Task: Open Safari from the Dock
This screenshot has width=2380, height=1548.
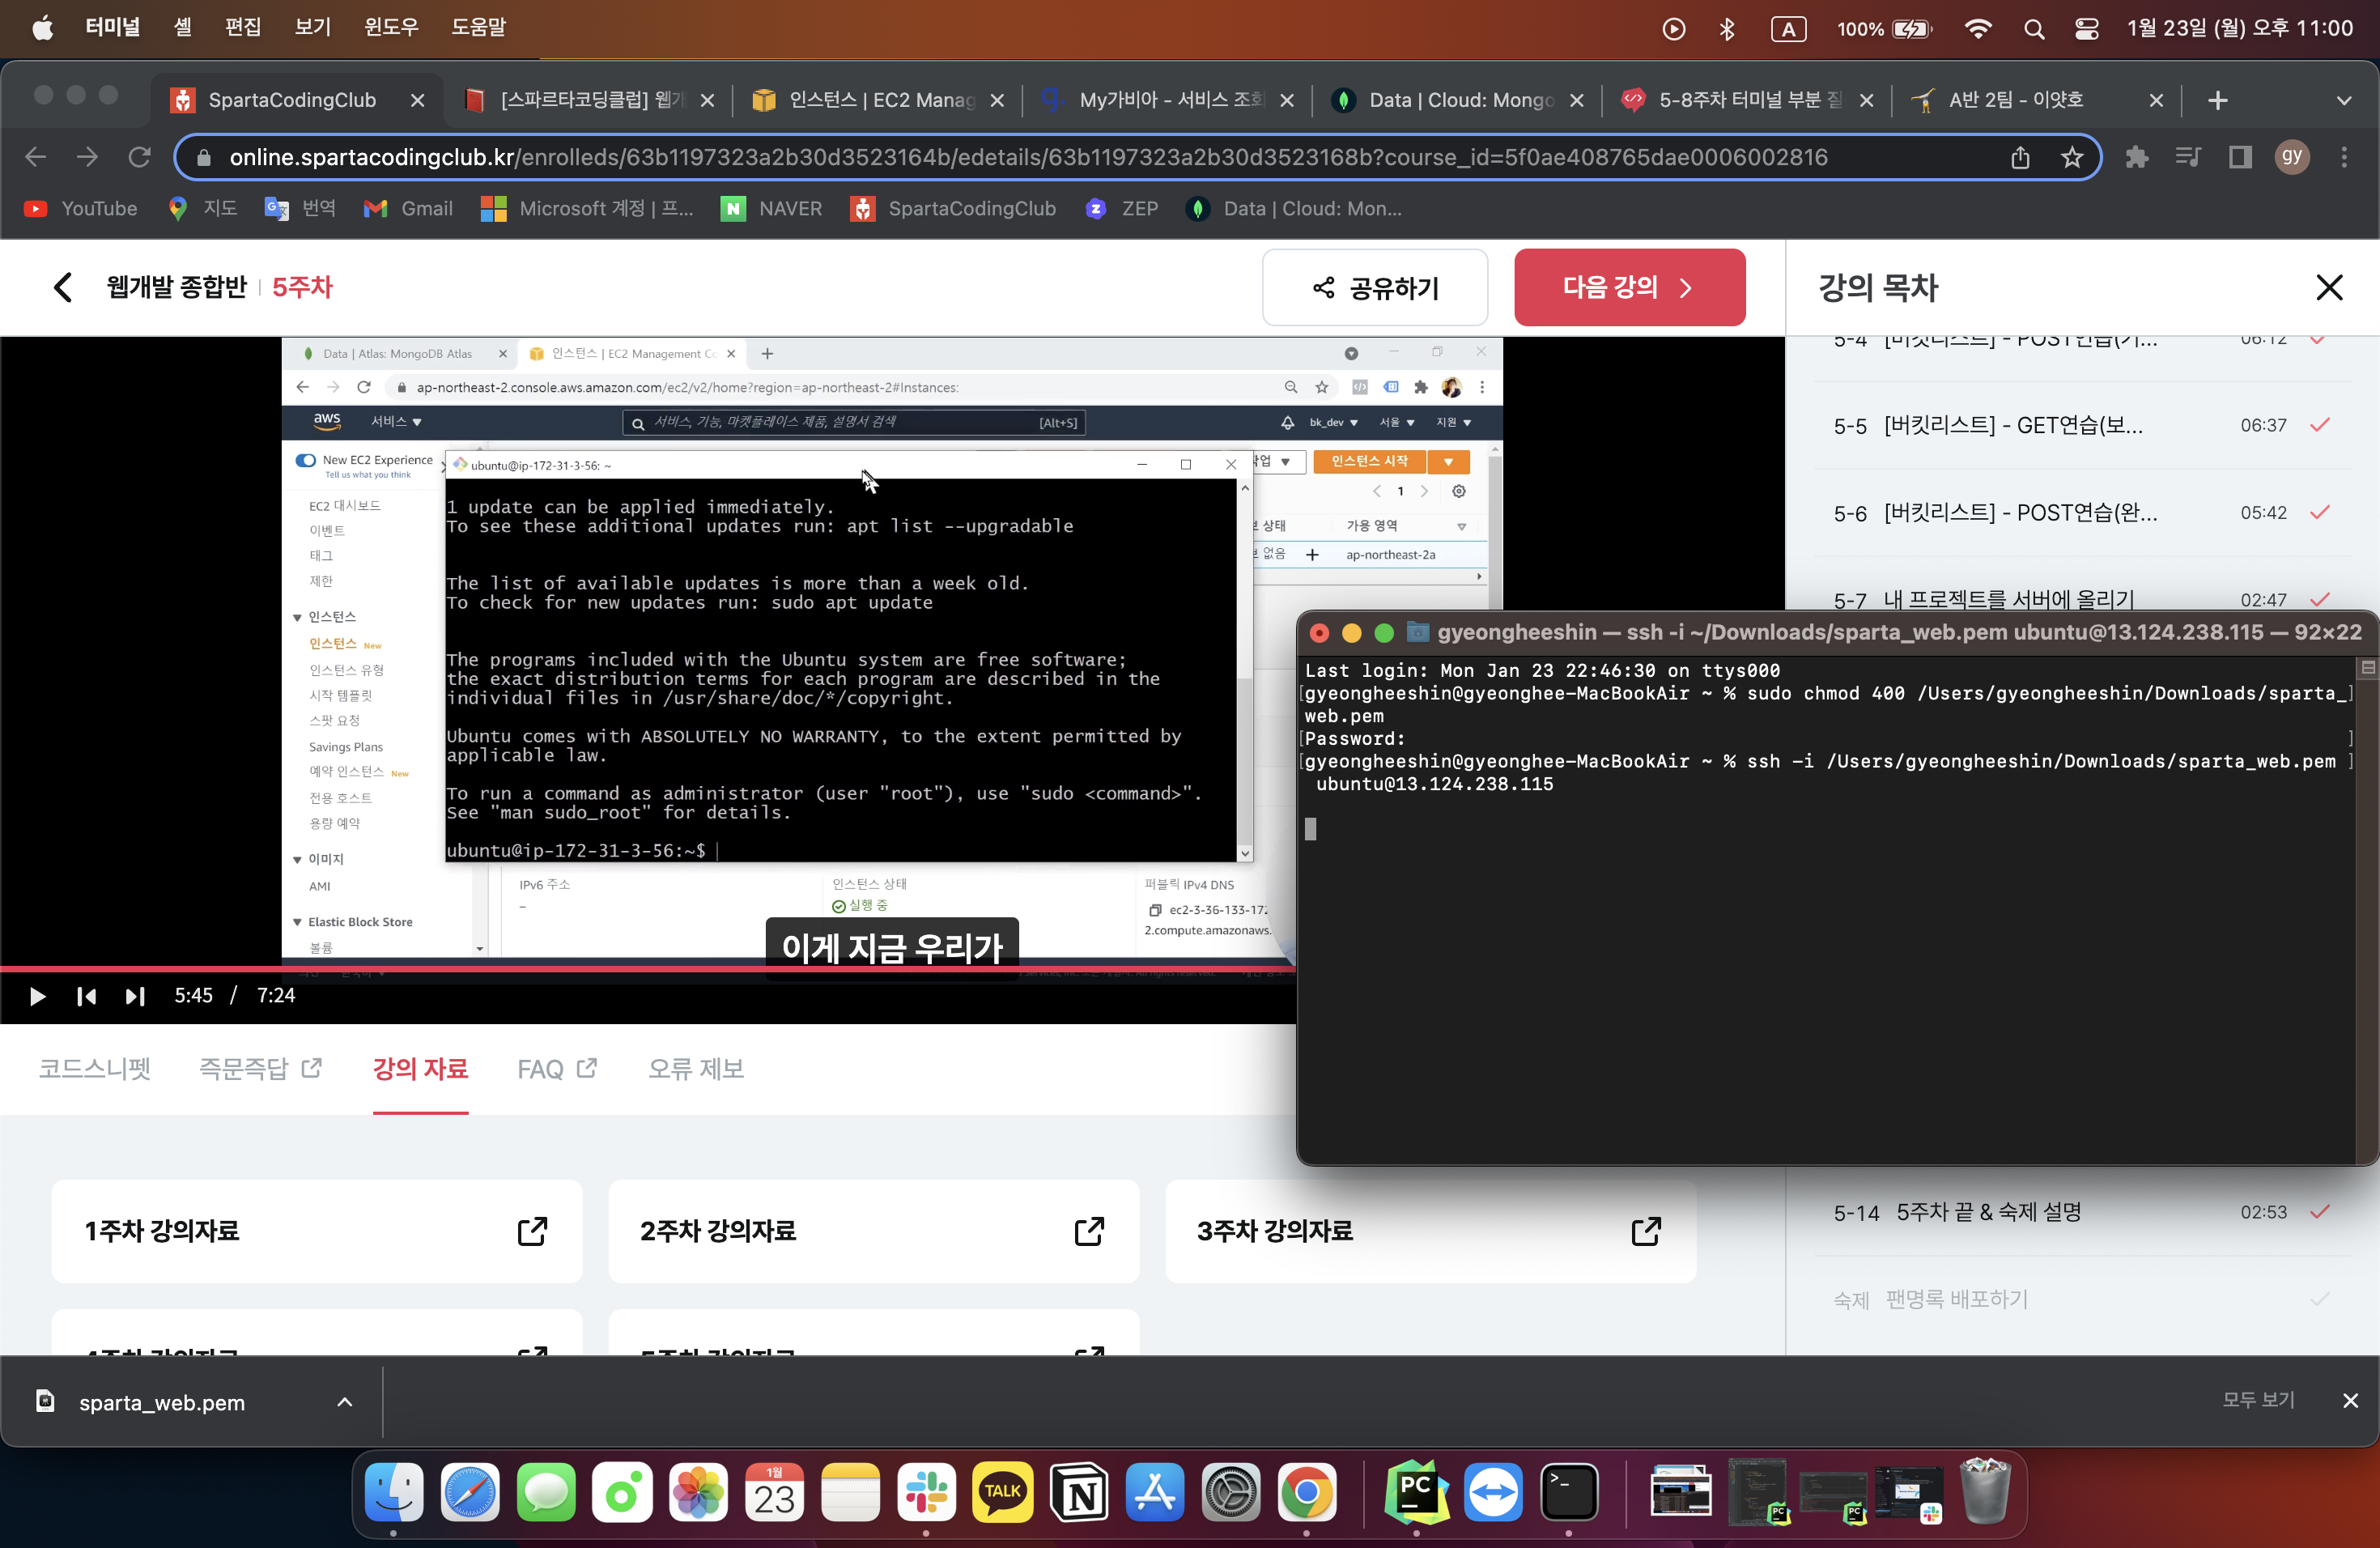Action: click(x=469, y=1493)
